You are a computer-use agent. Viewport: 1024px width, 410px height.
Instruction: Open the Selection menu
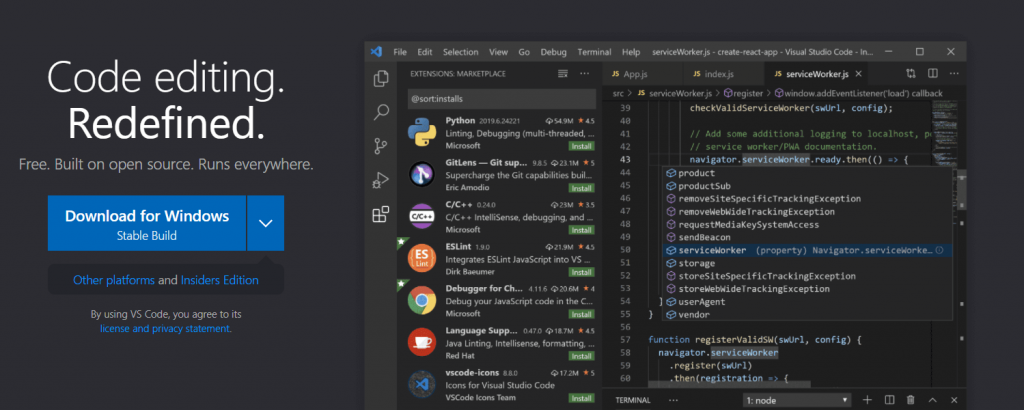[x=460, y=52]
